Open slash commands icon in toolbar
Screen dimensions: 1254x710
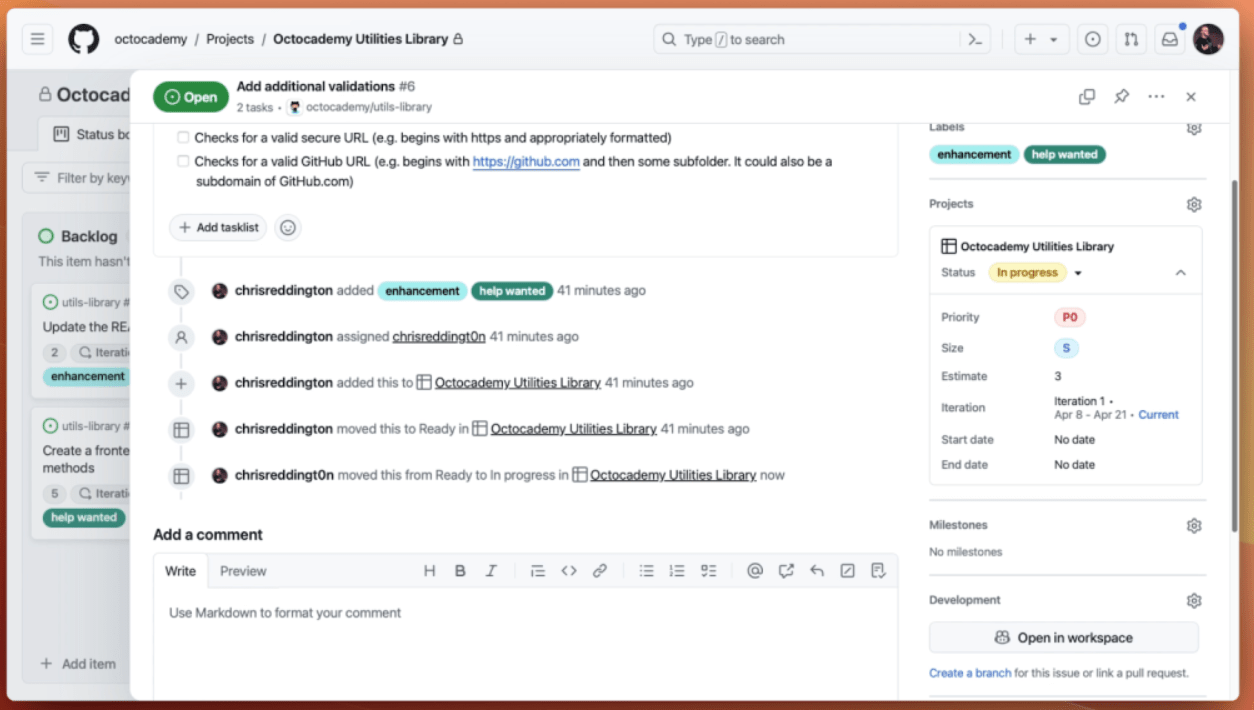848,571
